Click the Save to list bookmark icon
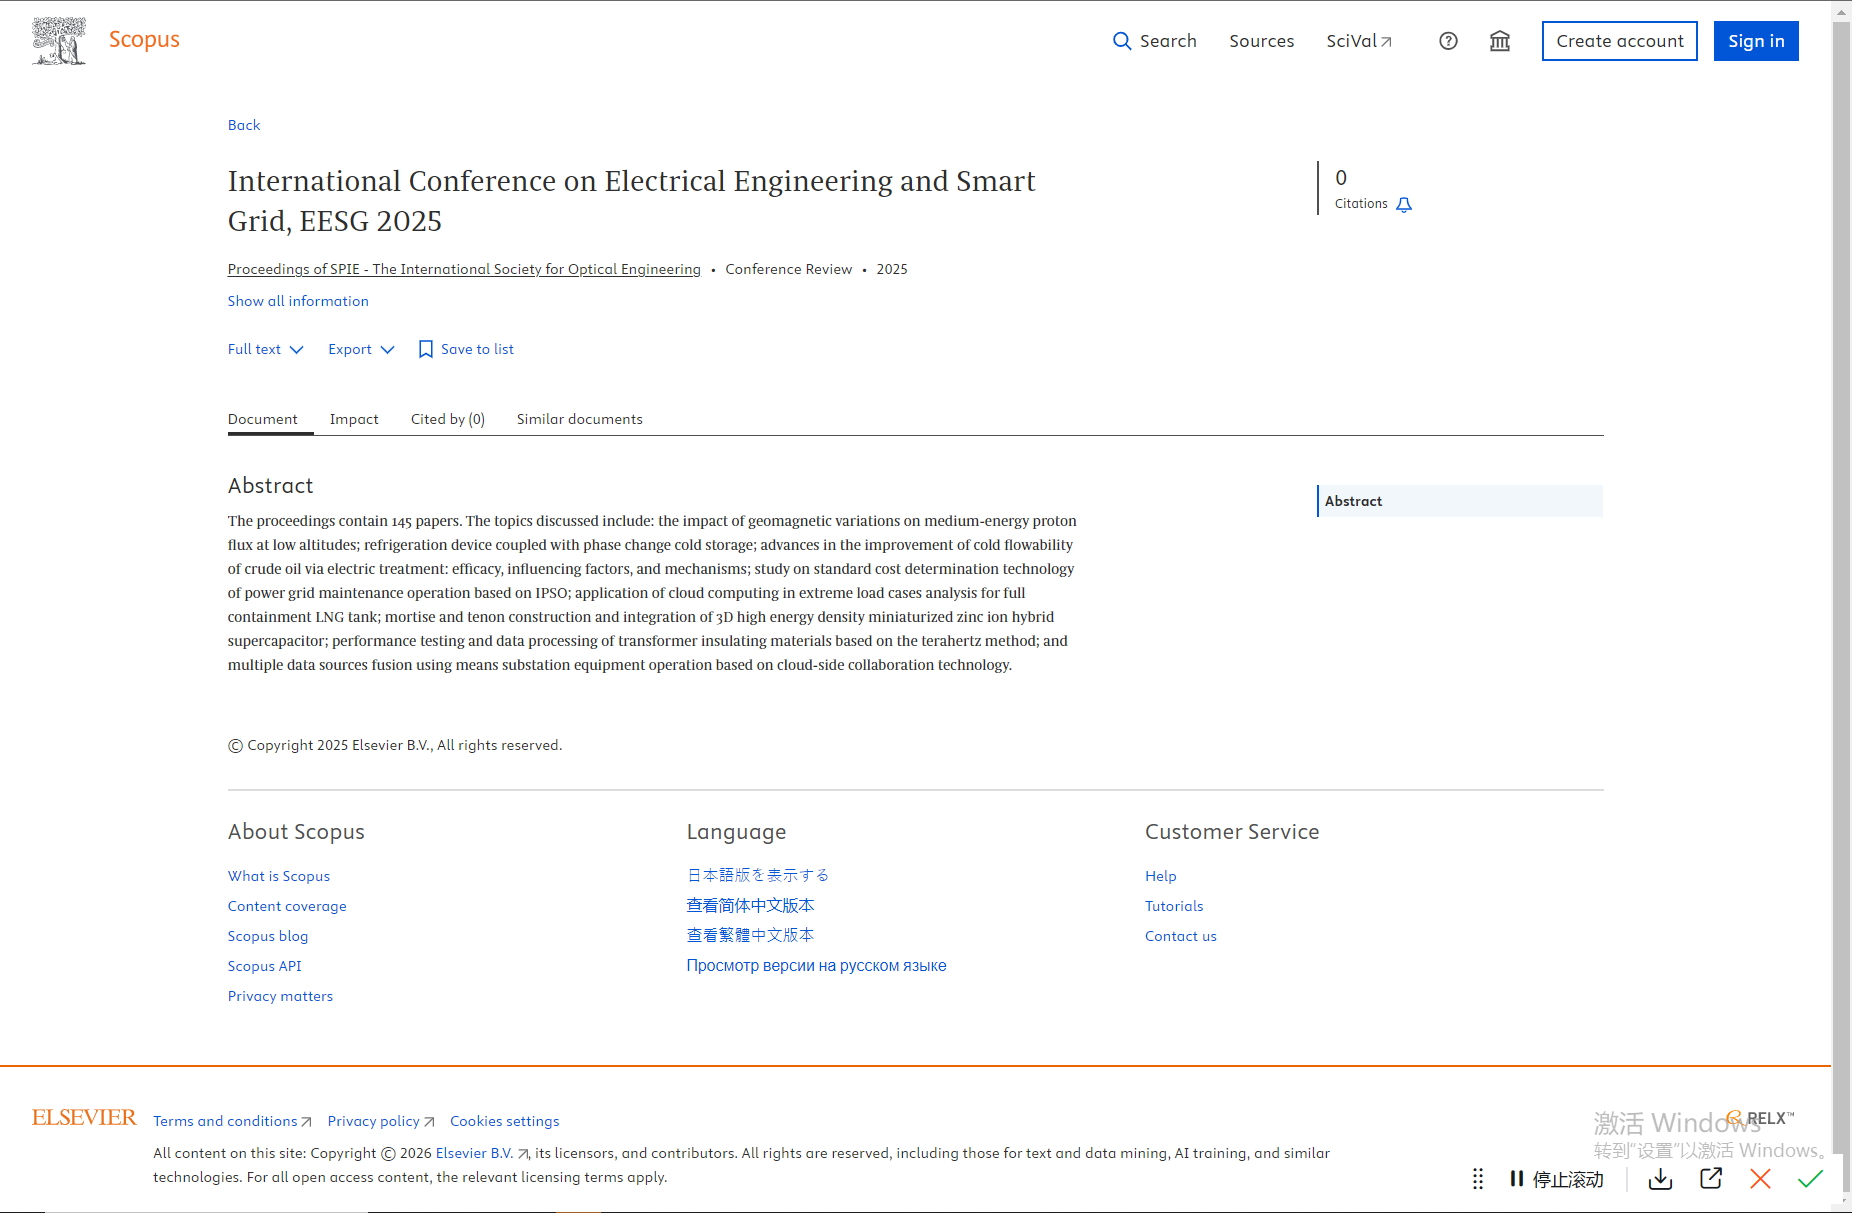This screenshot has height=1213, width=1852. coord(426,349)
